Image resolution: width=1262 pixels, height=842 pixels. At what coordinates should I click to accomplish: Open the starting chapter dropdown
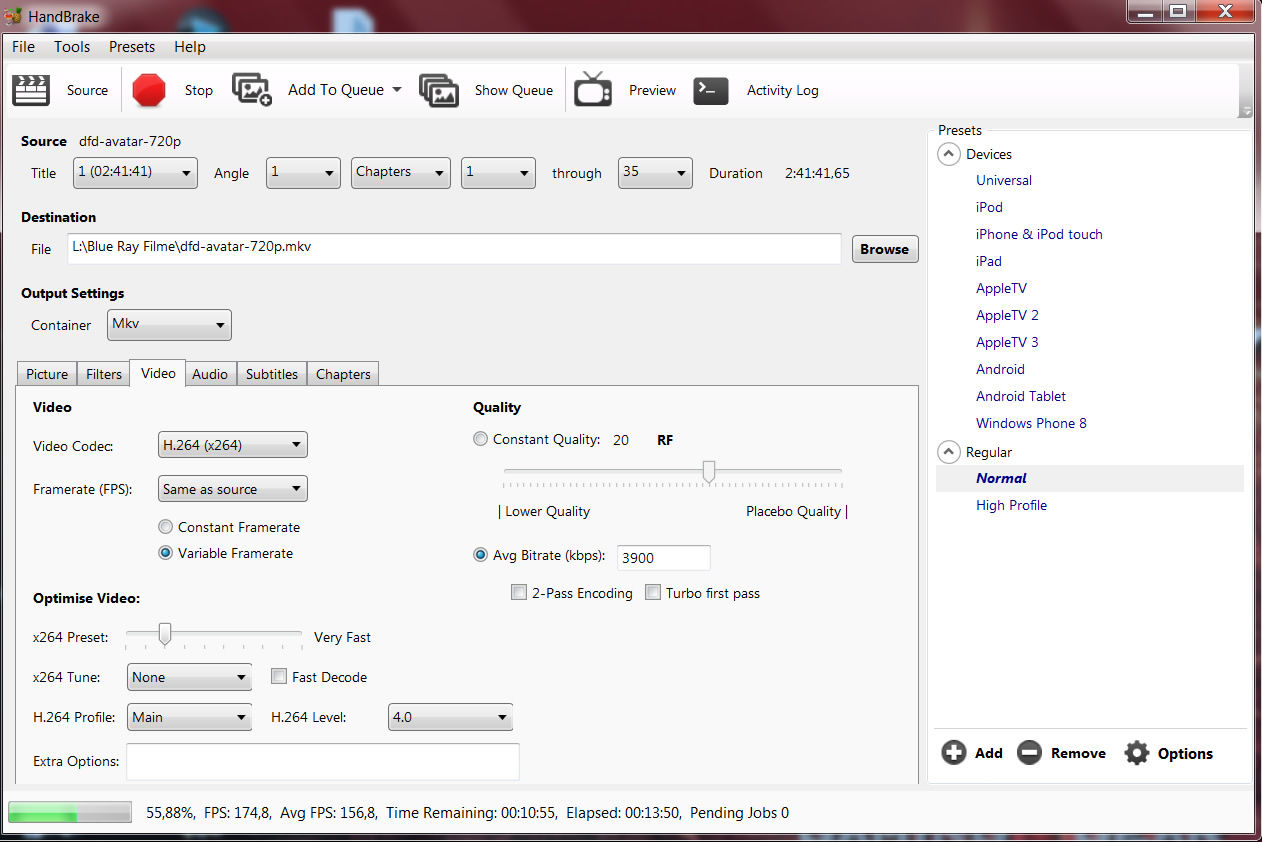(x=498, y=172)
